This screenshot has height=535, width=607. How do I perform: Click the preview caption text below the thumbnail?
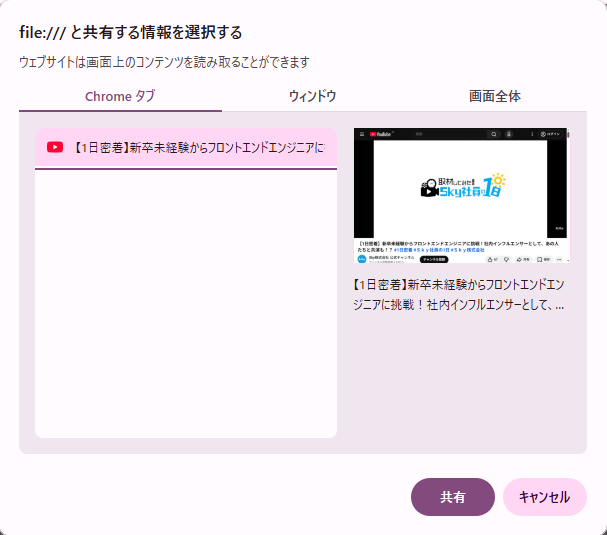click(x=460, y=294)
